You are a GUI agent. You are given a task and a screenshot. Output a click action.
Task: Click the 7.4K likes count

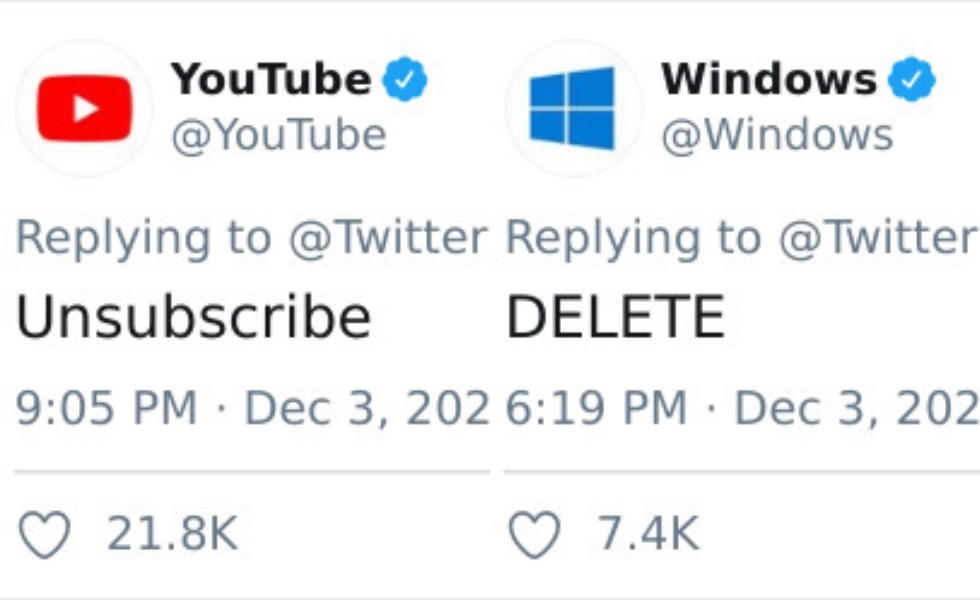pos(648,534)
